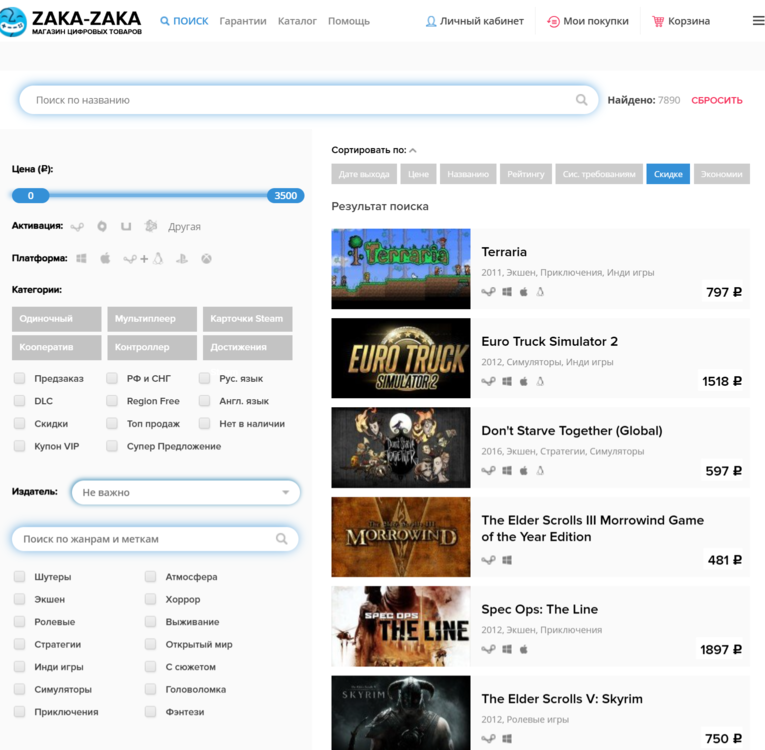765x750 pixels.
Task: Filter by Origin activation icon
Action: pyautogui.click(x=102, y=226)
